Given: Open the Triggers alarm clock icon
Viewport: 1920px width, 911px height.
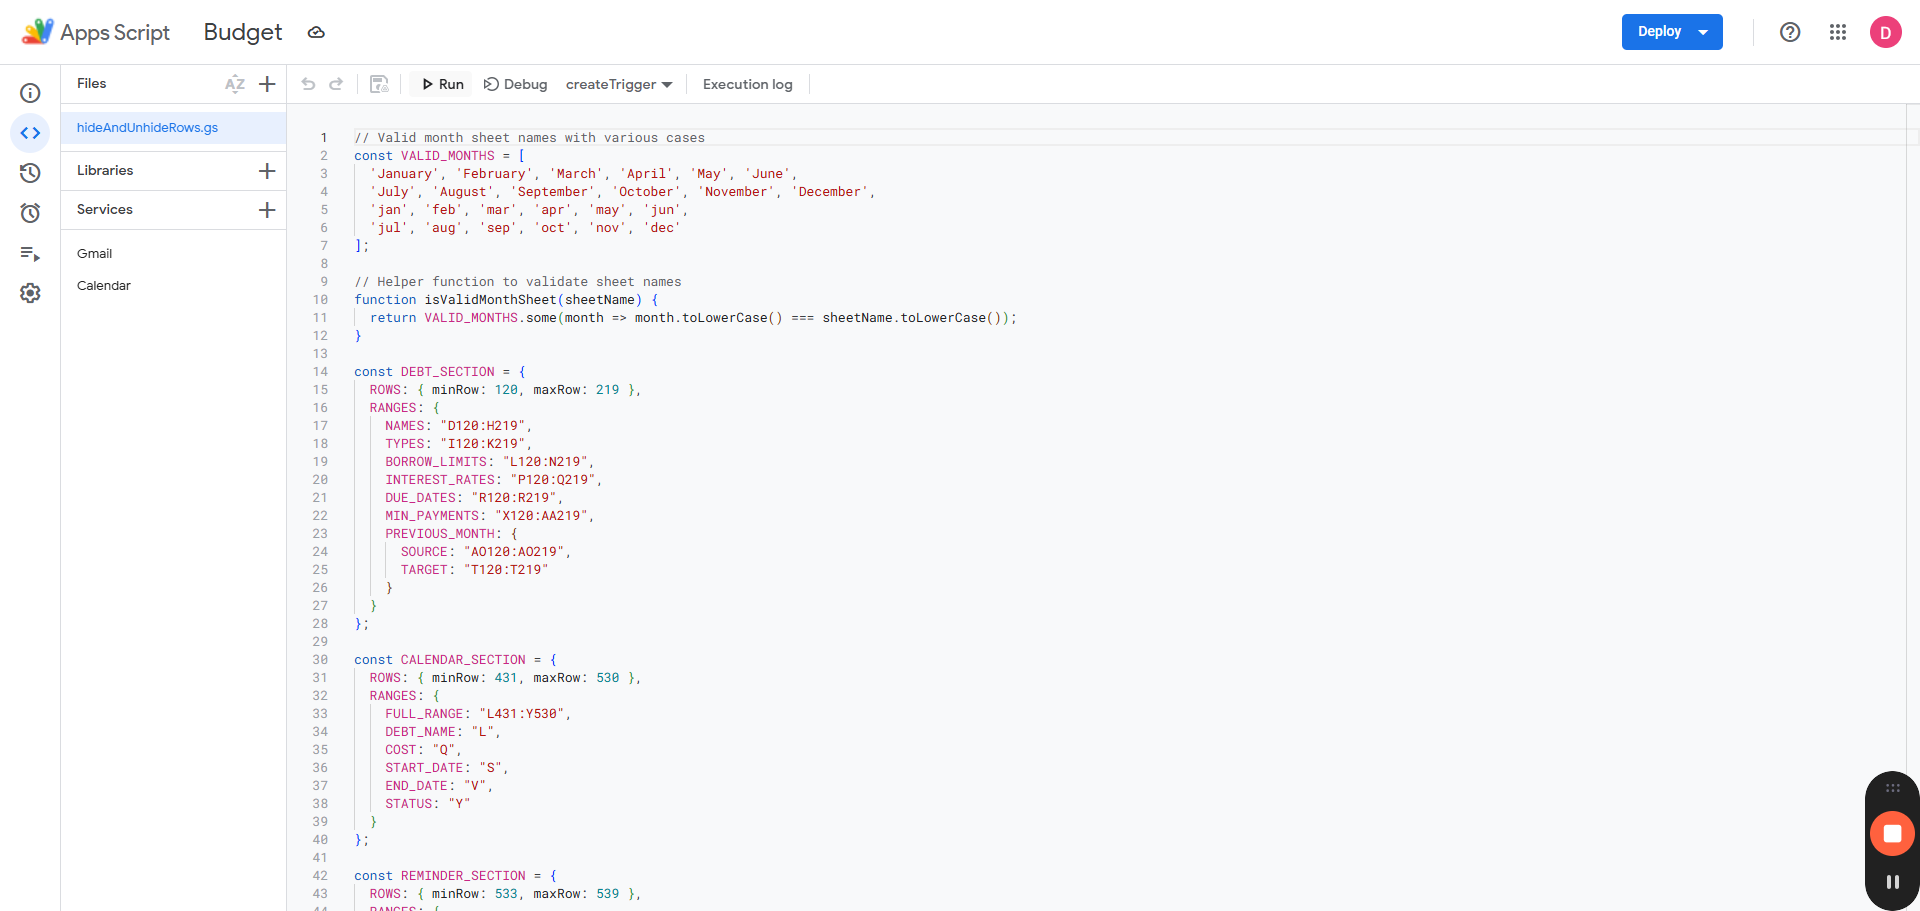Looking at the screenshot, I should point(30,213).
